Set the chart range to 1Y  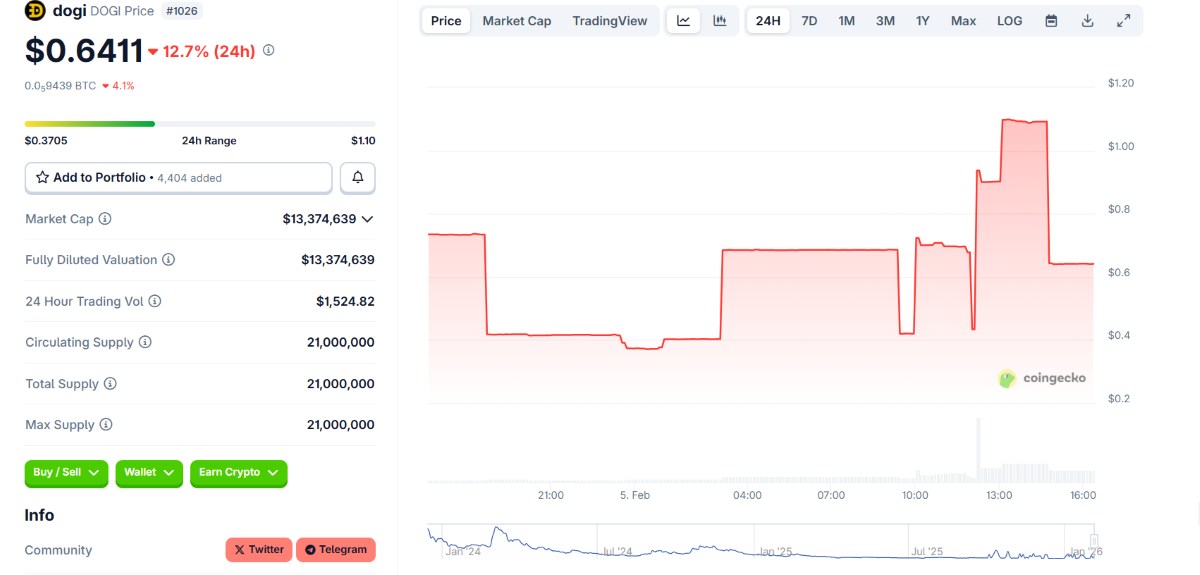point(923,21)
